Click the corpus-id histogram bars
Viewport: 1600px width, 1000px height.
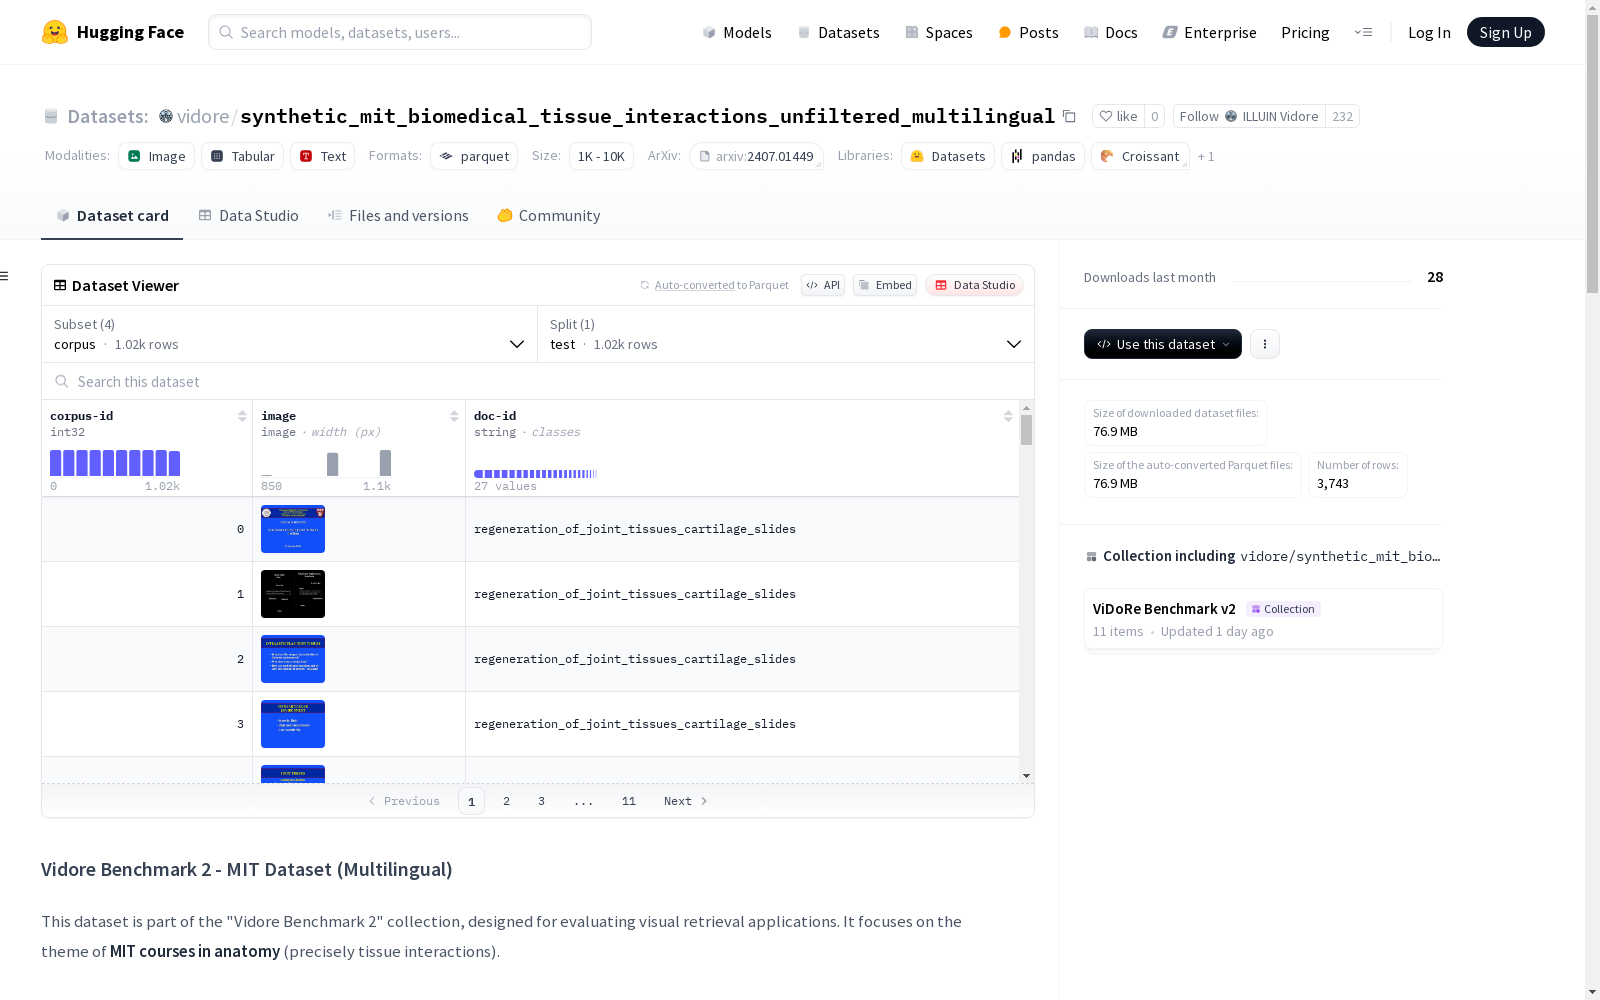115,463
